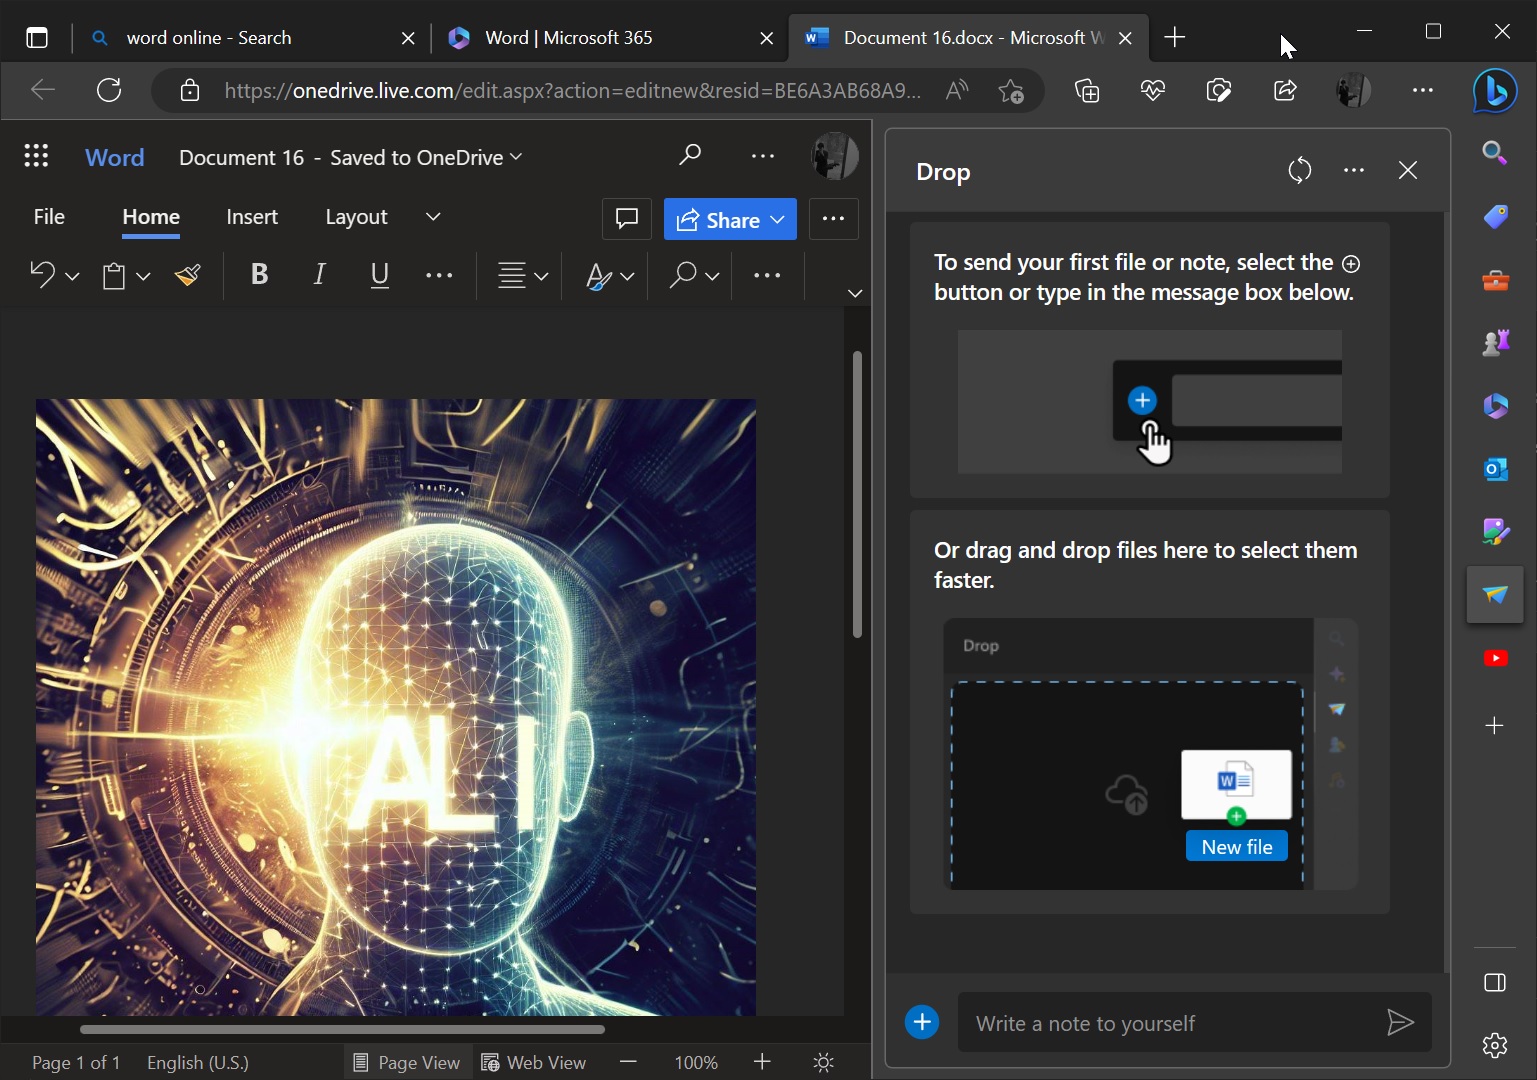
Task: Open Outlook from the Edge sidebar
Action: [x=1494, y=468]
